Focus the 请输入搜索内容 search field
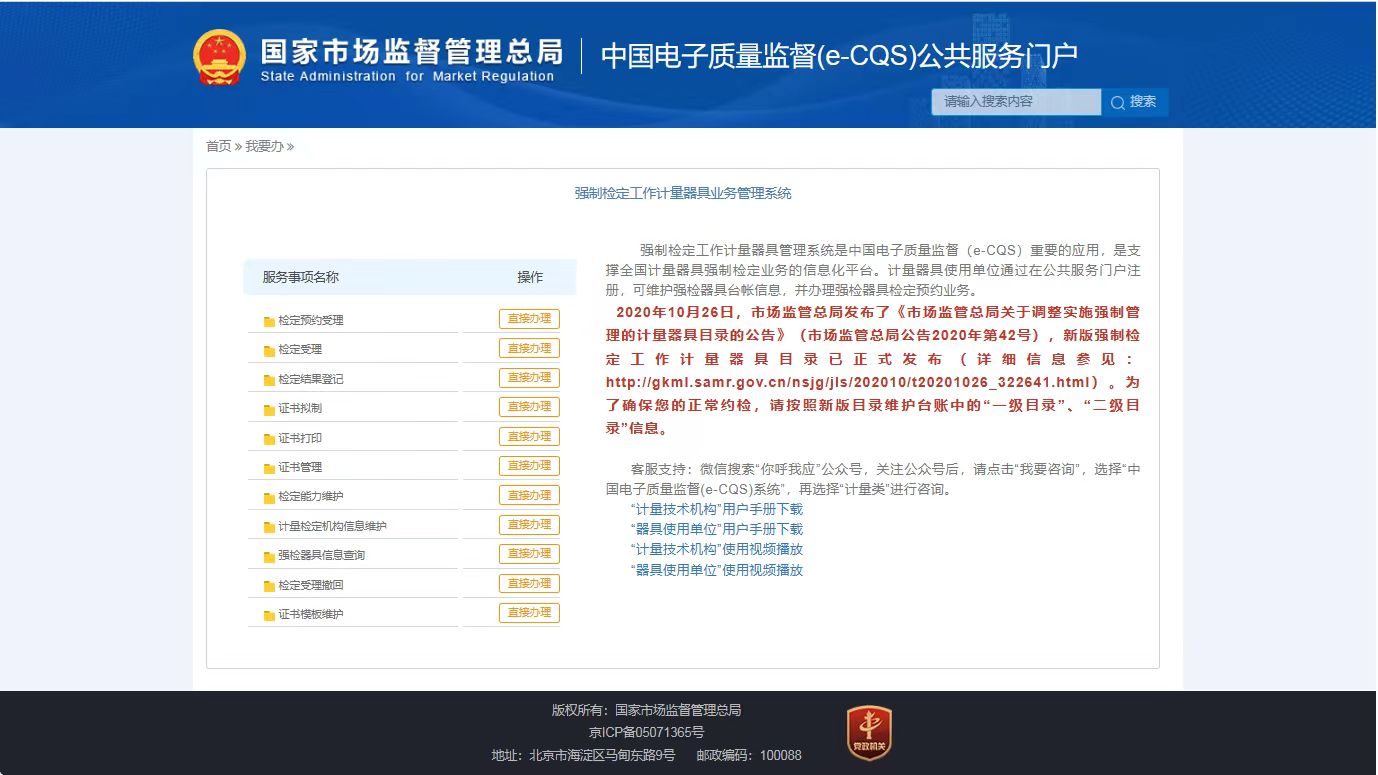 (1015, 102)
